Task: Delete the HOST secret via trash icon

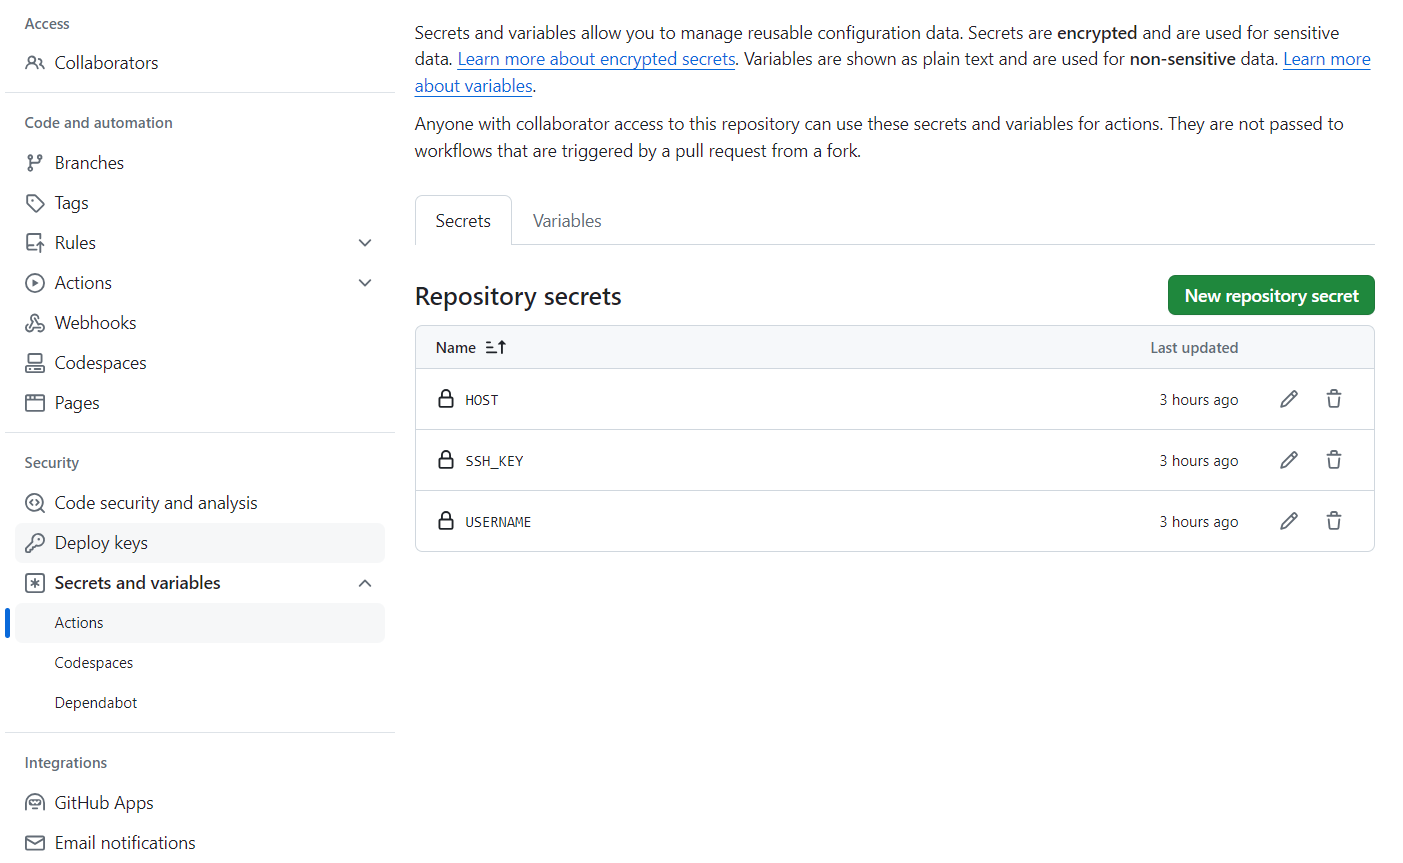Action: click(1334, 399)
